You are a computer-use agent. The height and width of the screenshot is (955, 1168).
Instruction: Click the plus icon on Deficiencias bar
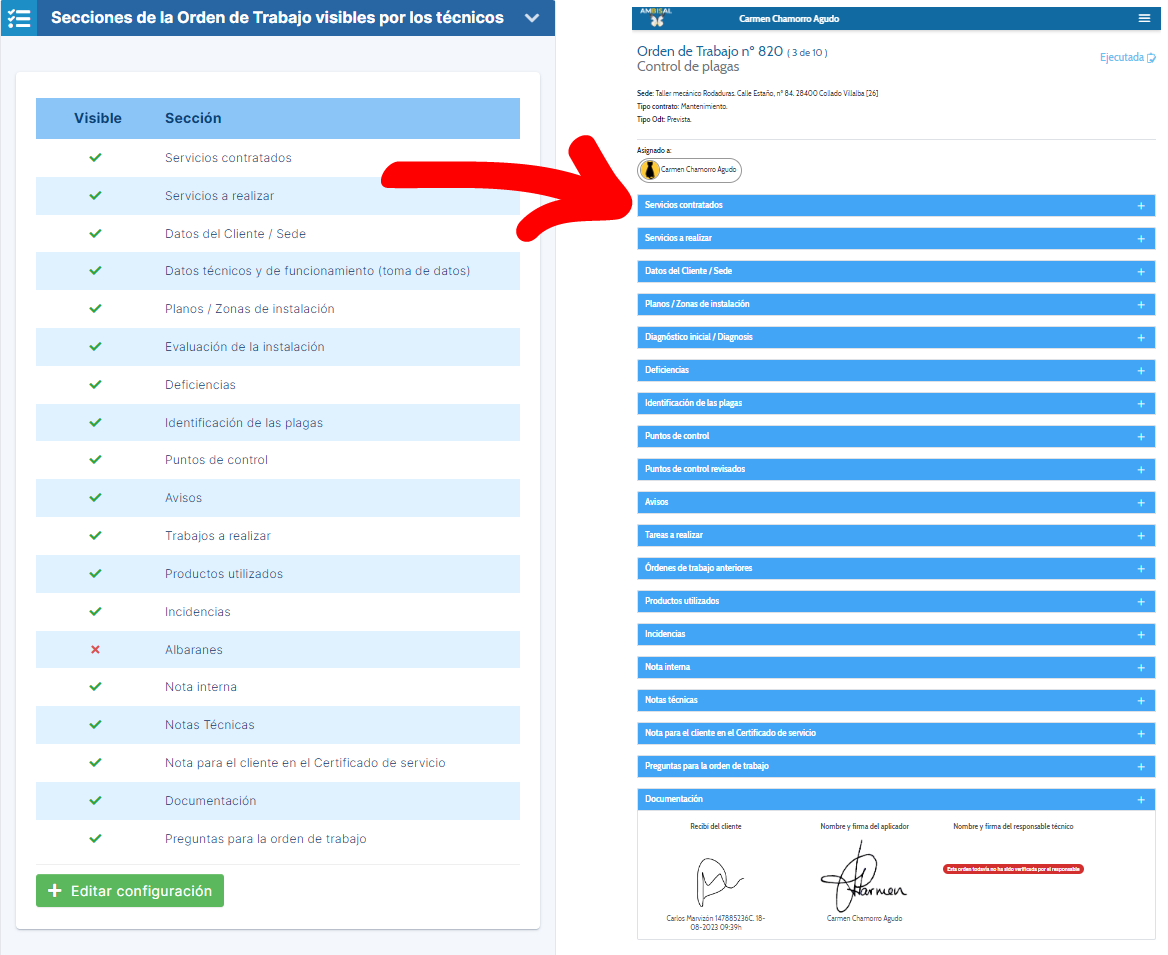pos(1140,371)
